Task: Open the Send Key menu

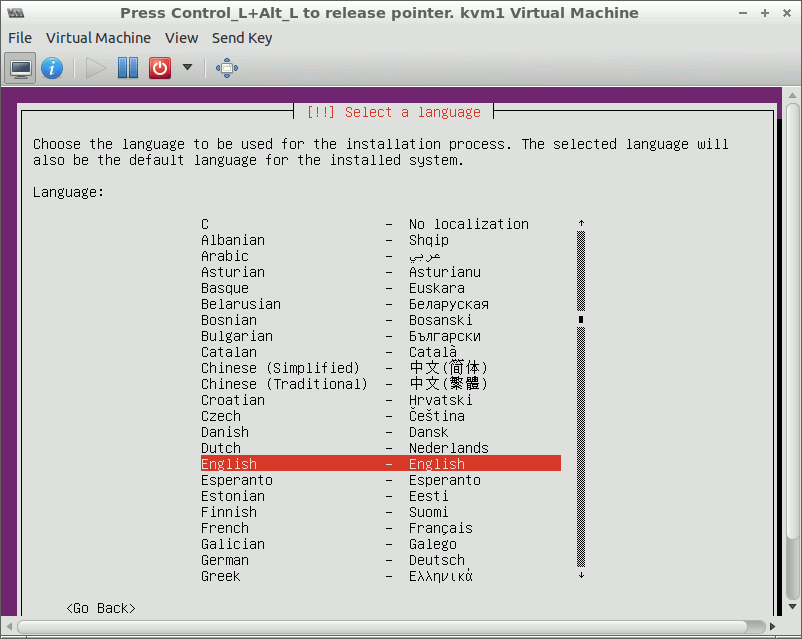Action: click(x=241, y=38)
